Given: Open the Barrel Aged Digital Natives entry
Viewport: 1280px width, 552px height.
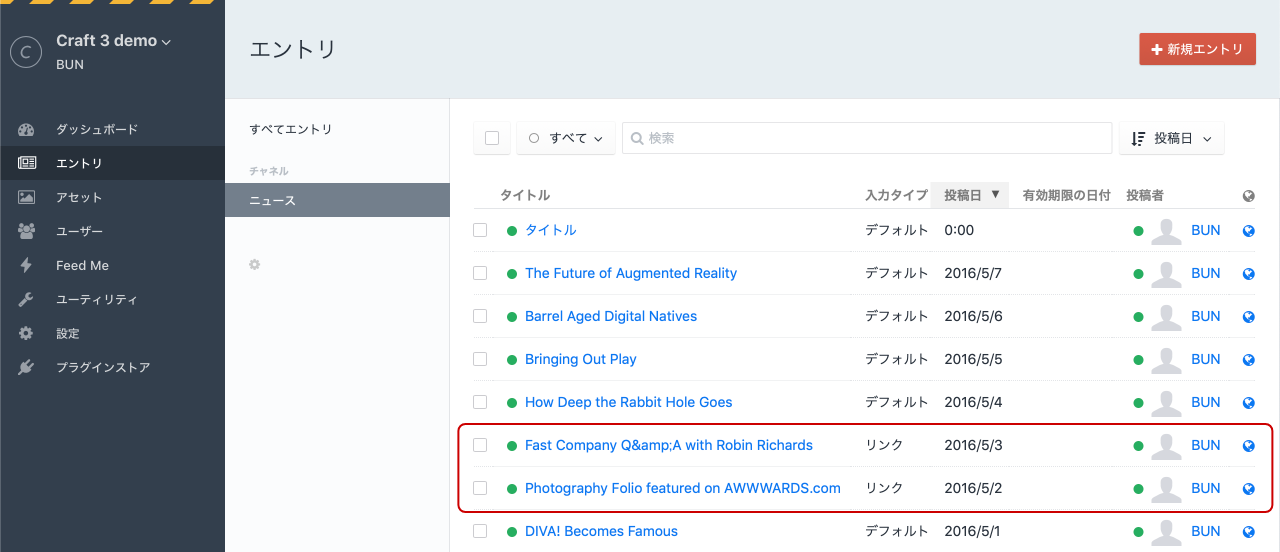Looking at the screenshot, I should click(x=610, y=316).
